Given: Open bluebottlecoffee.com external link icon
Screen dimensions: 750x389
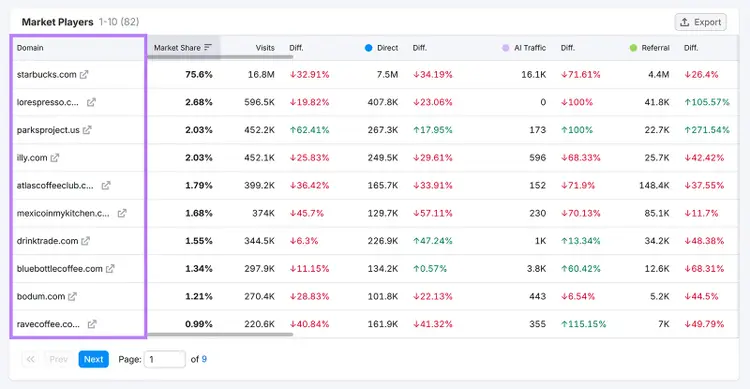Looking at the screenshot, I should point(110,269).
